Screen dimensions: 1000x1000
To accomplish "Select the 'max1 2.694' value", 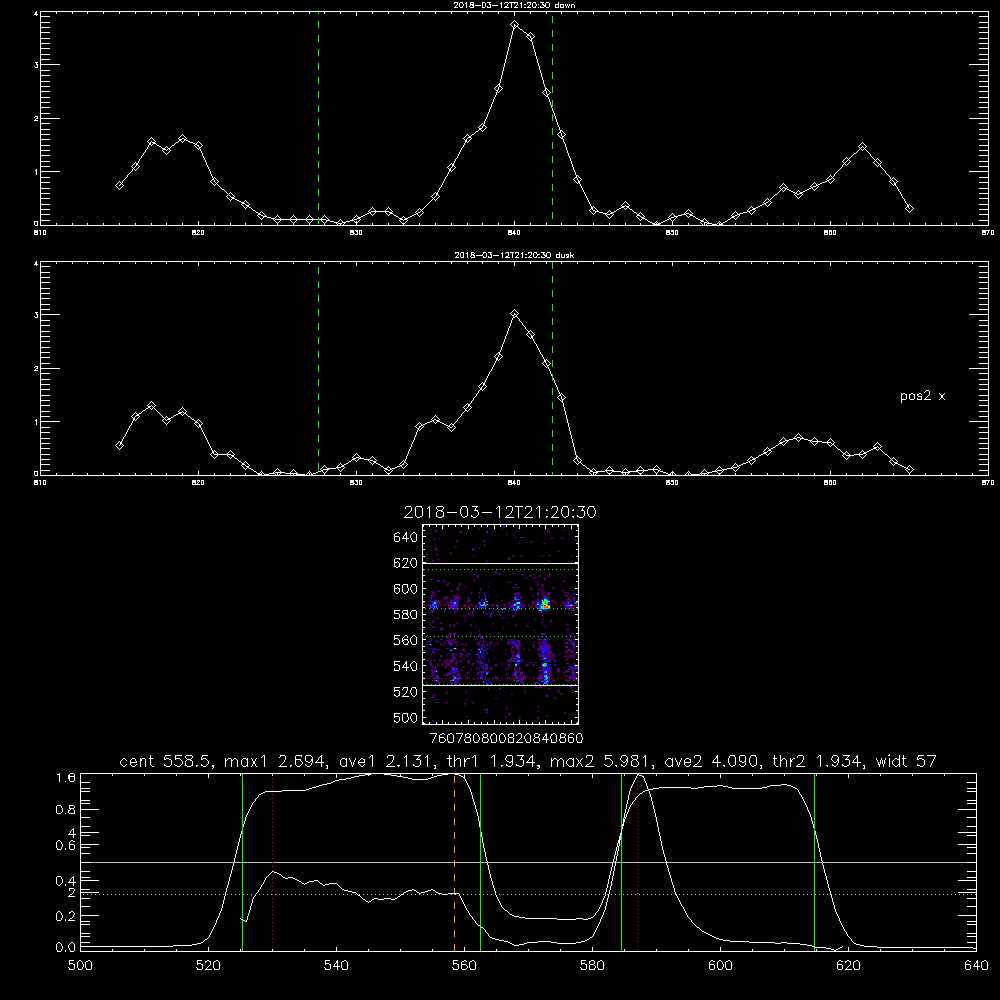I will [276, 761].
